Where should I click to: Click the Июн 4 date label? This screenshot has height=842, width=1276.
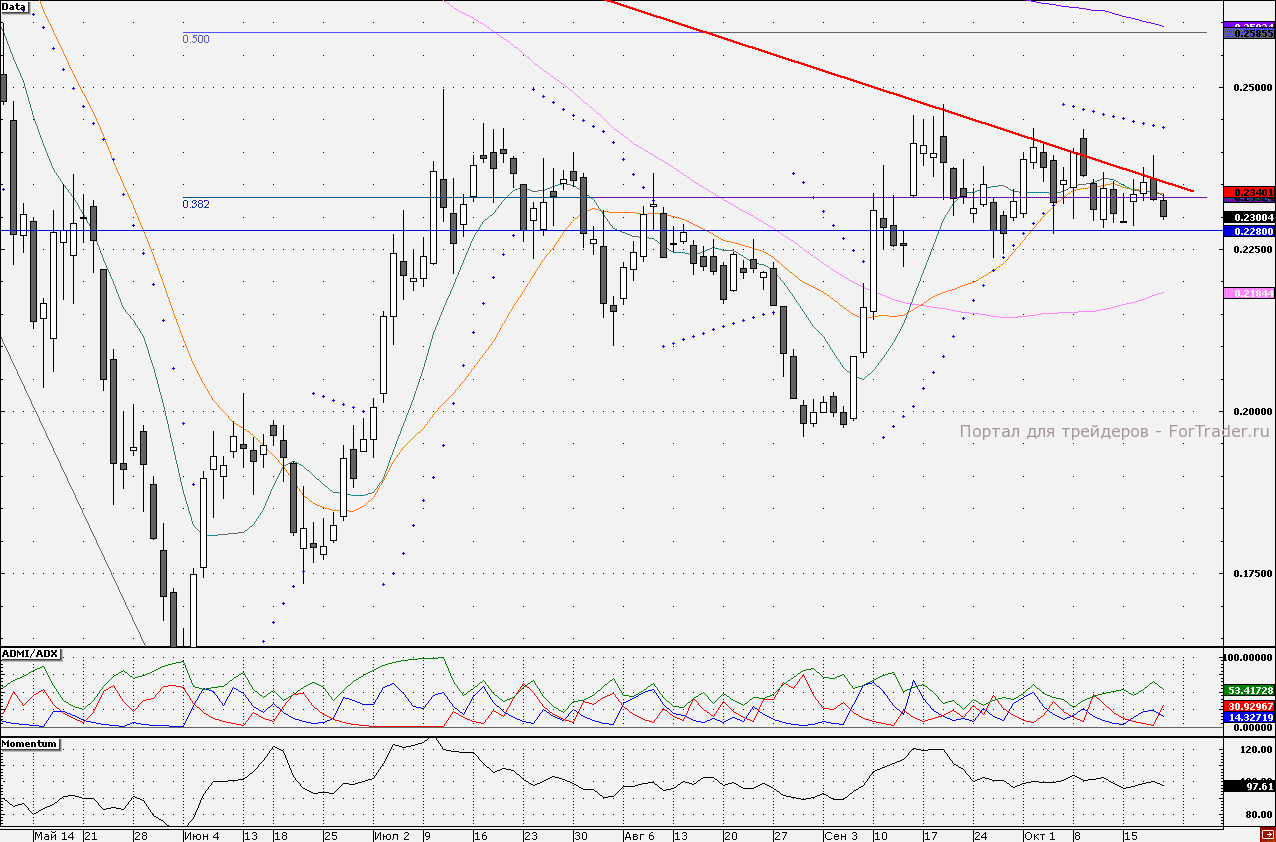[203, 835]
